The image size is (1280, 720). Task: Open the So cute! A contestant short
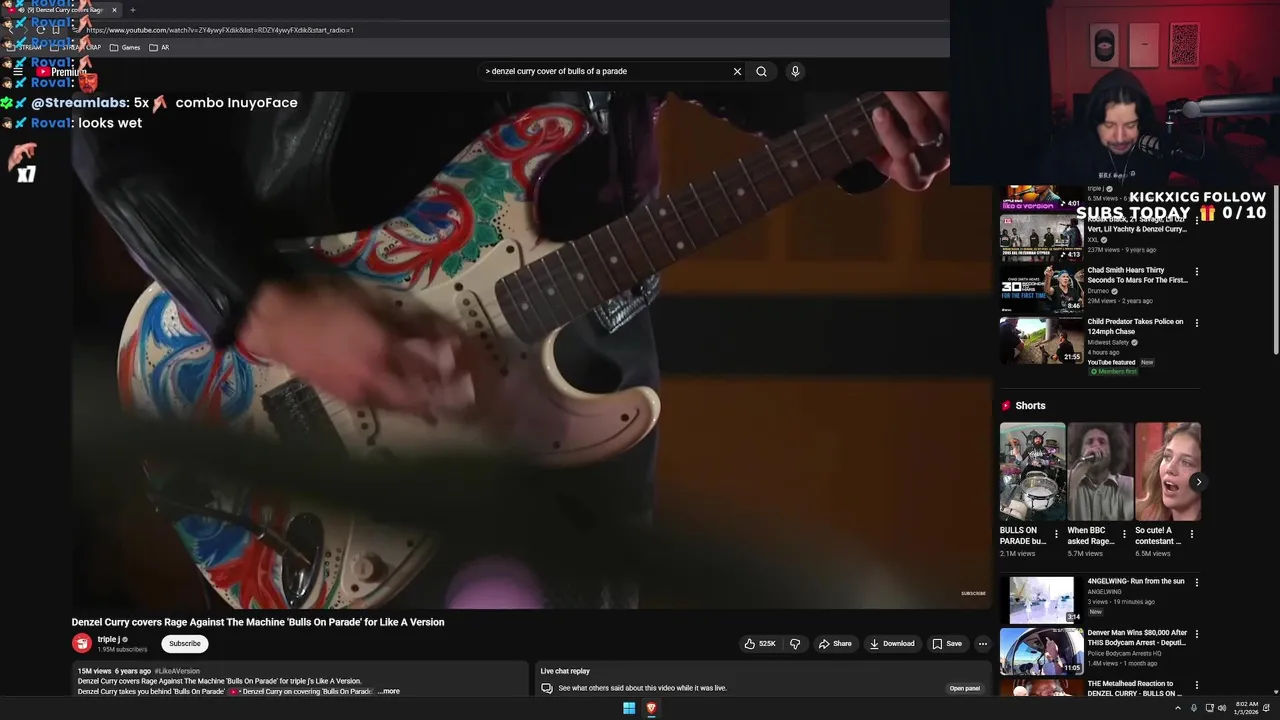pos(1168,471)
